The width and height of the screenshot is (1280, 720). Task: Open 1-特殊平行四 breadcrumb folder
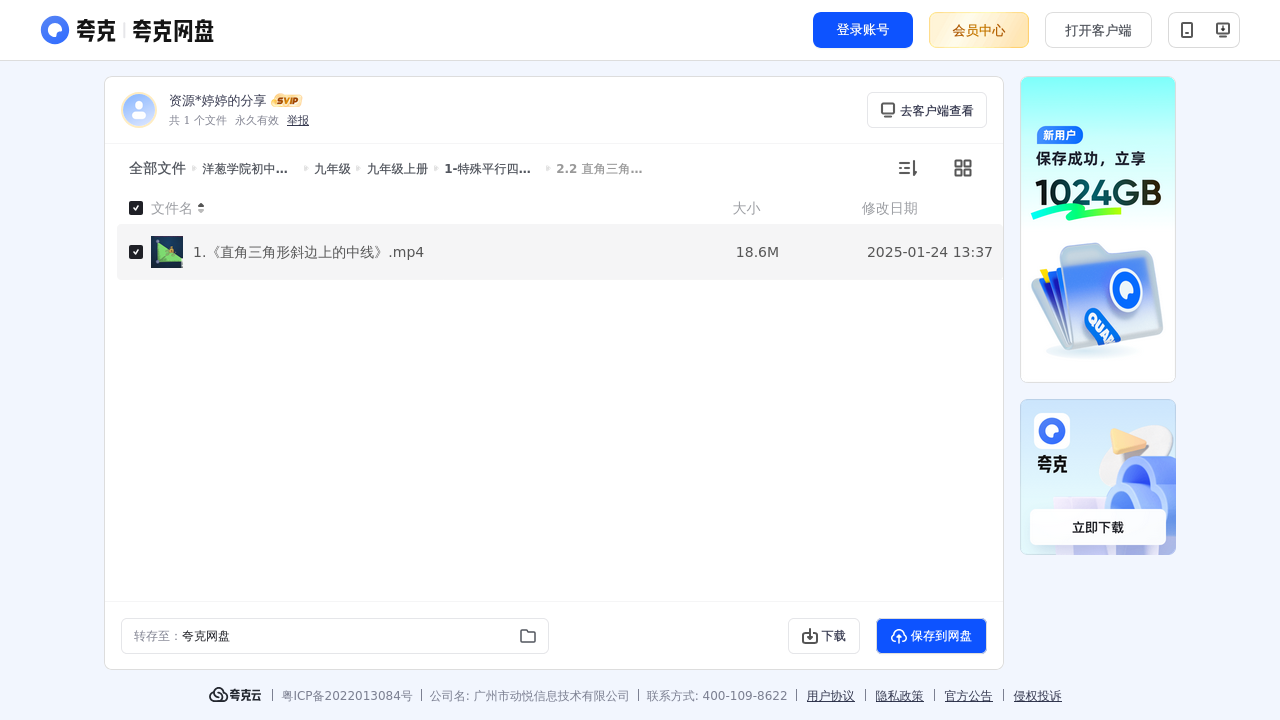[x=487, y=169]
